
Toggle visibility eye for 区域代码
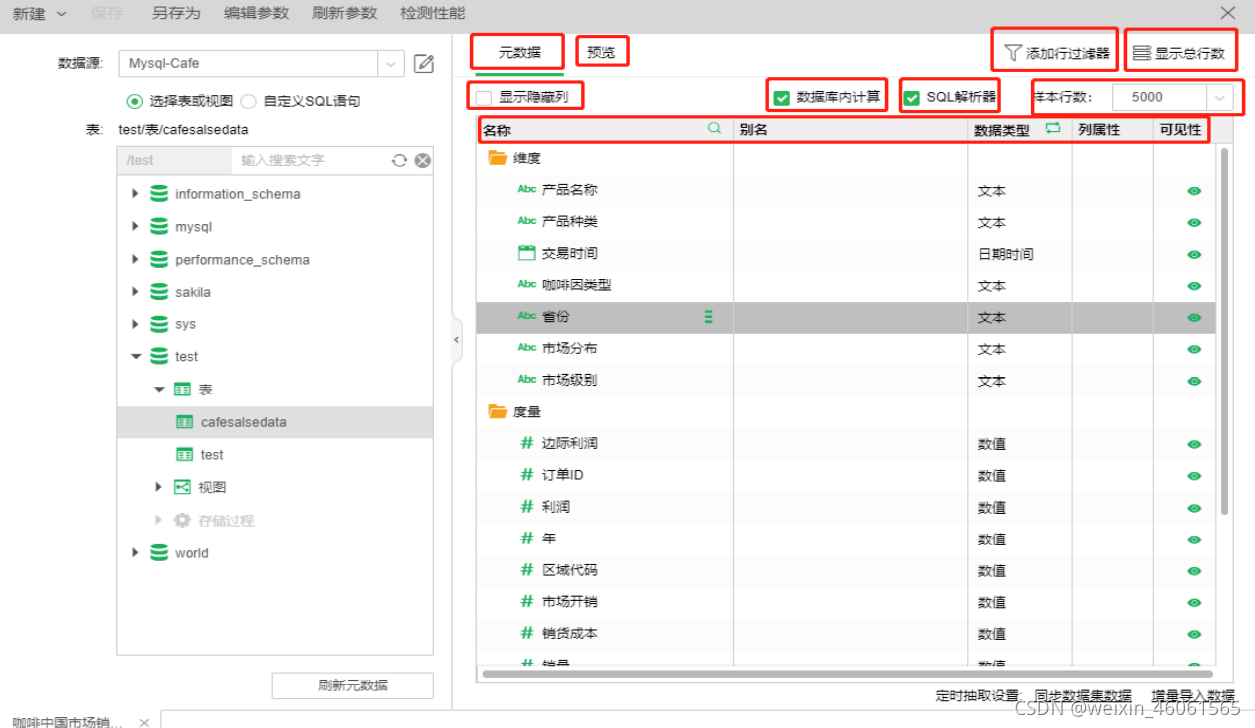1194,571
